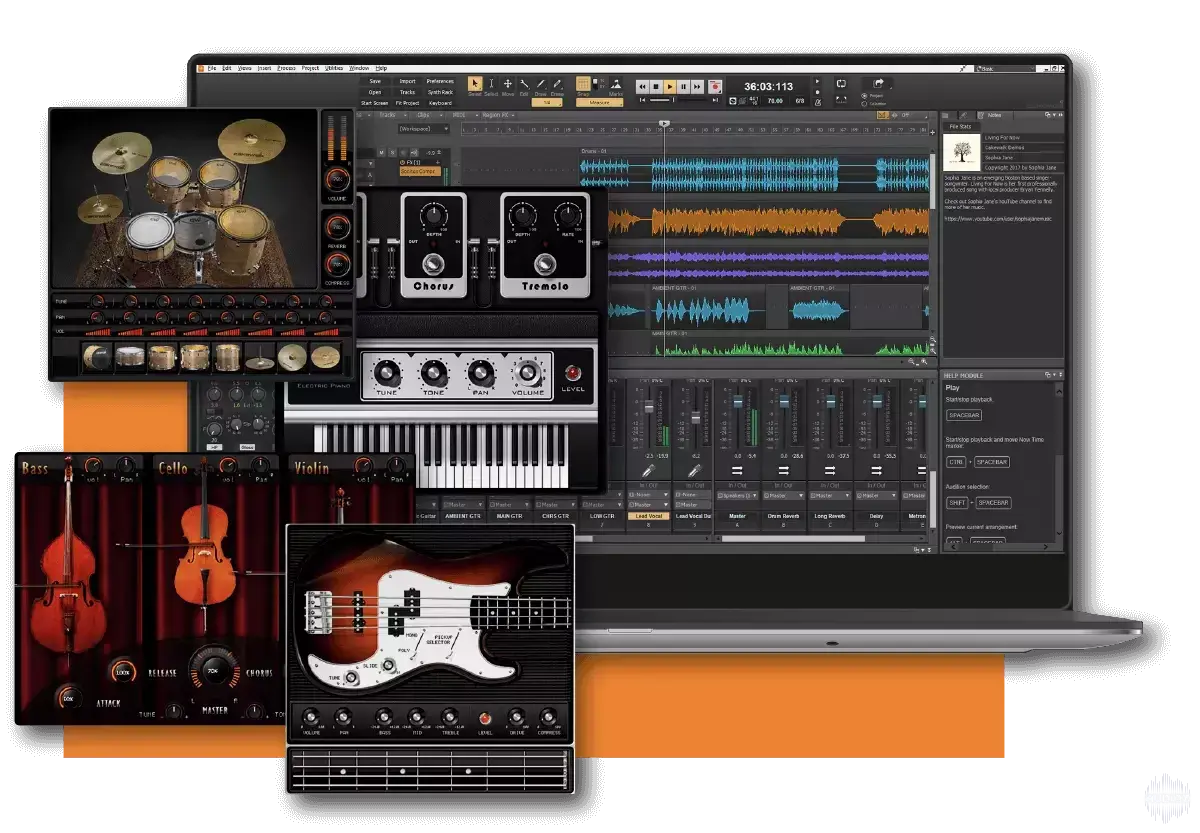Open the Export share icon
1200x833 pixels.
[x=879, y=83]
